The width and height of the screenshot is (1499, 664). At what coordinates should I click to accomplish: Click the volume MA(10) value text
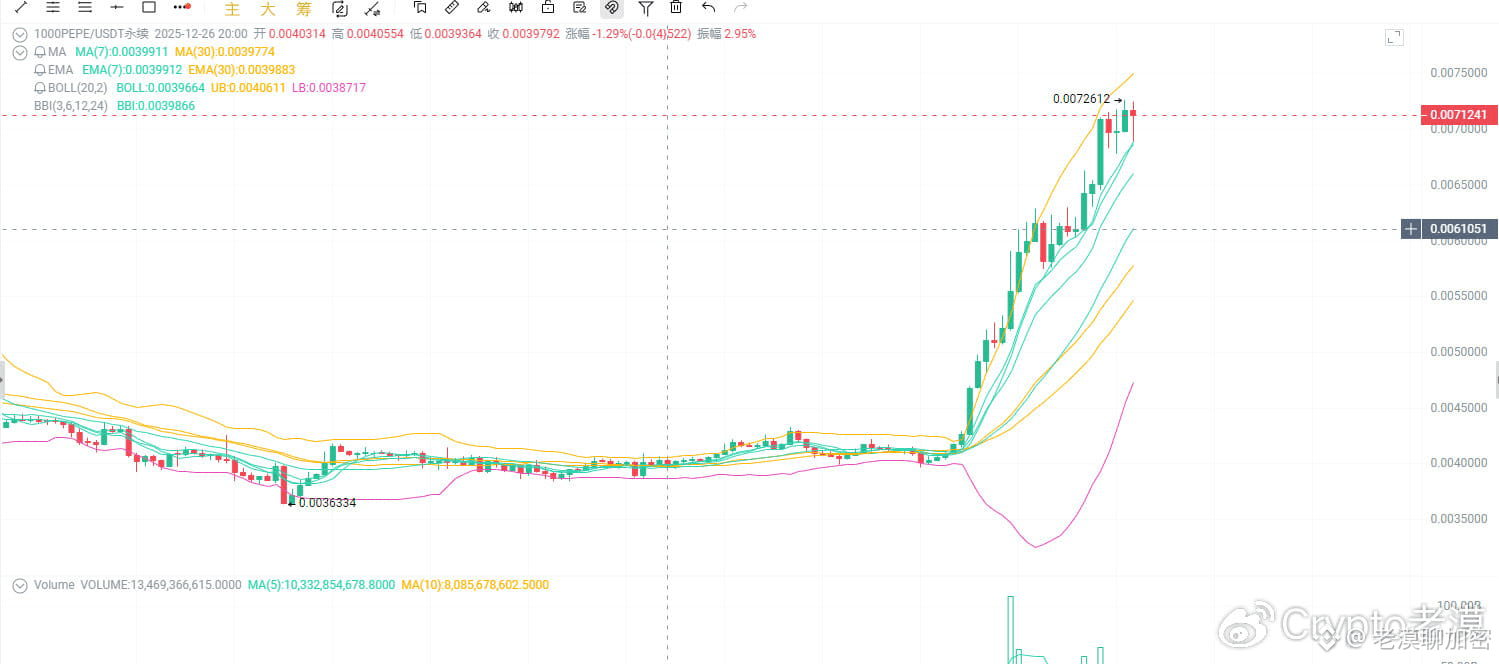click(475, 585)
